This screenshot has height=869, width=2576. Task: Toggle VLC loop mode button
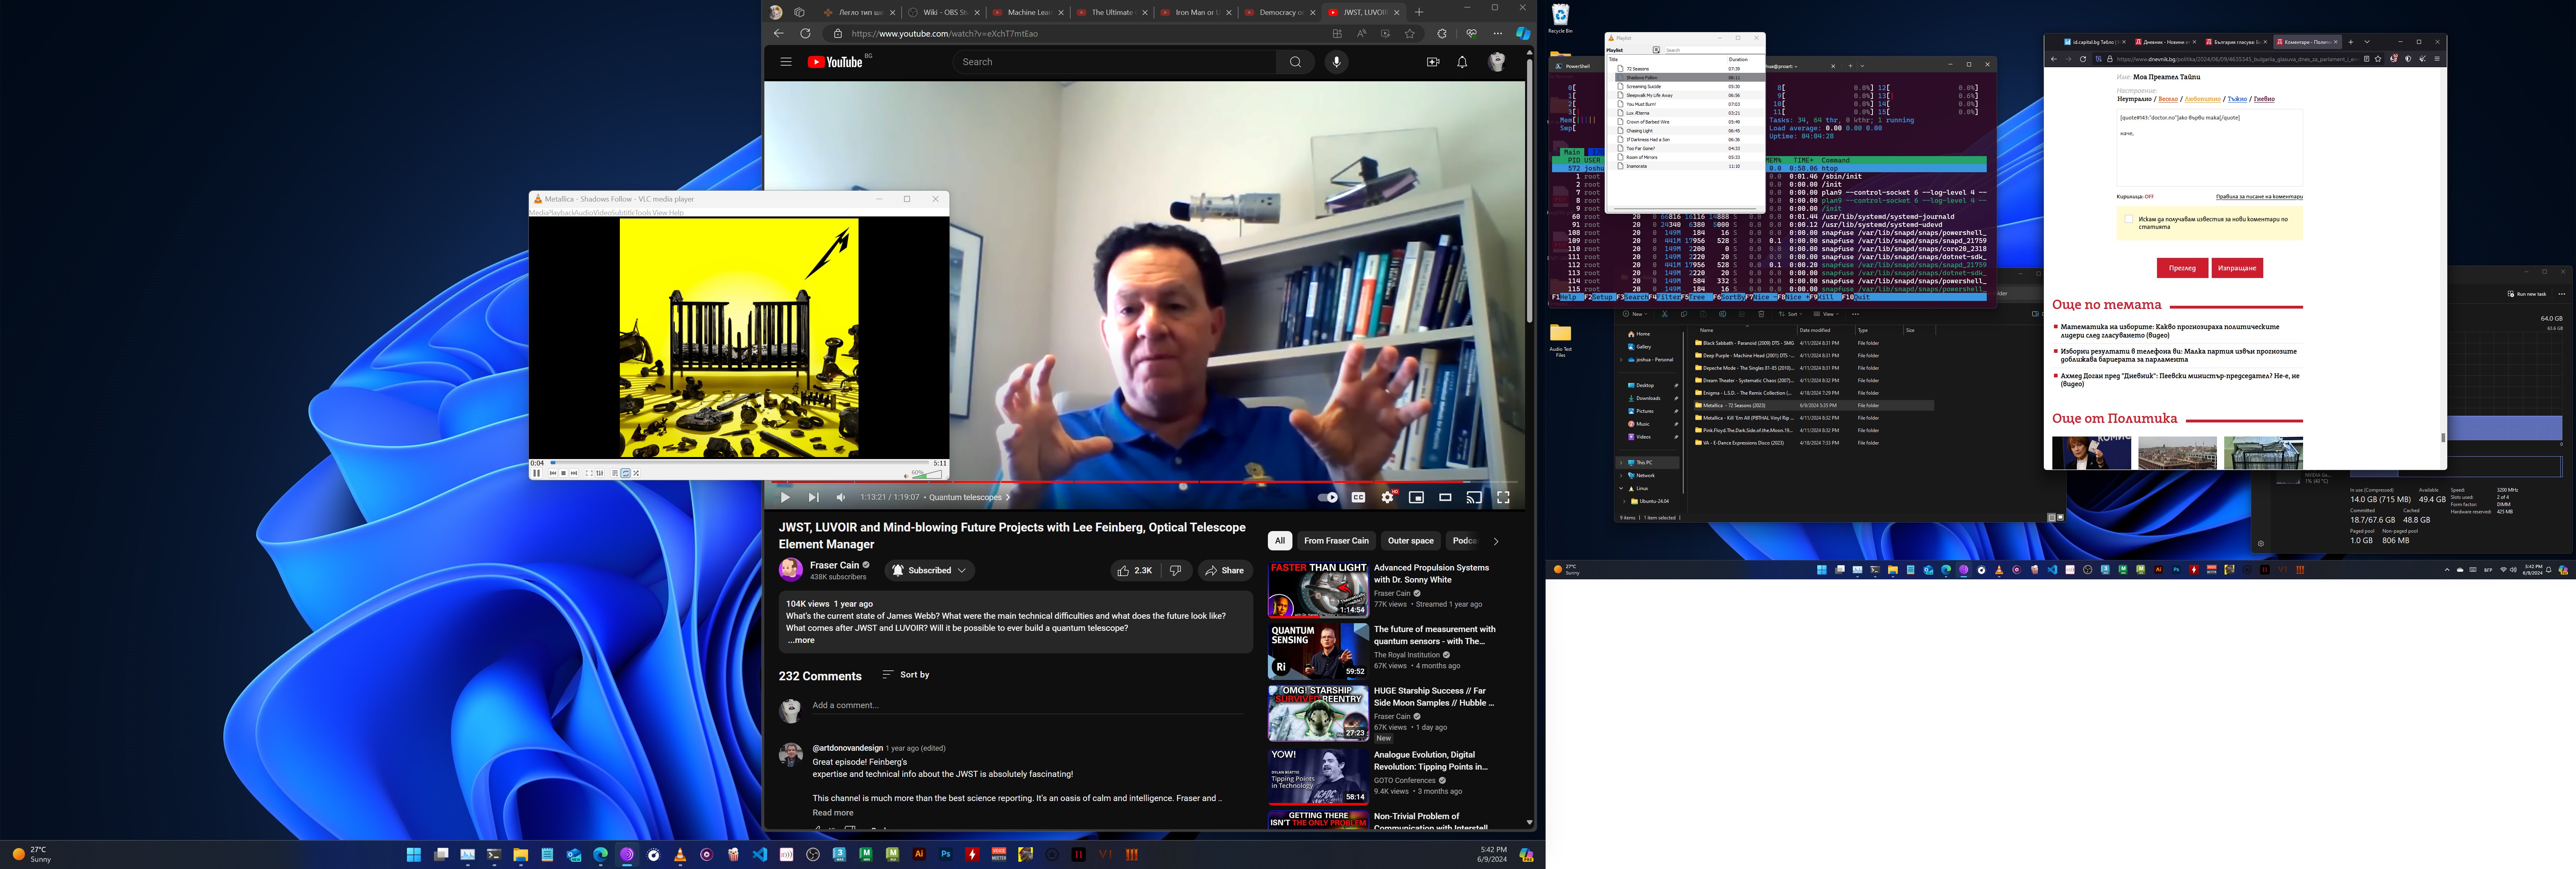626,473
